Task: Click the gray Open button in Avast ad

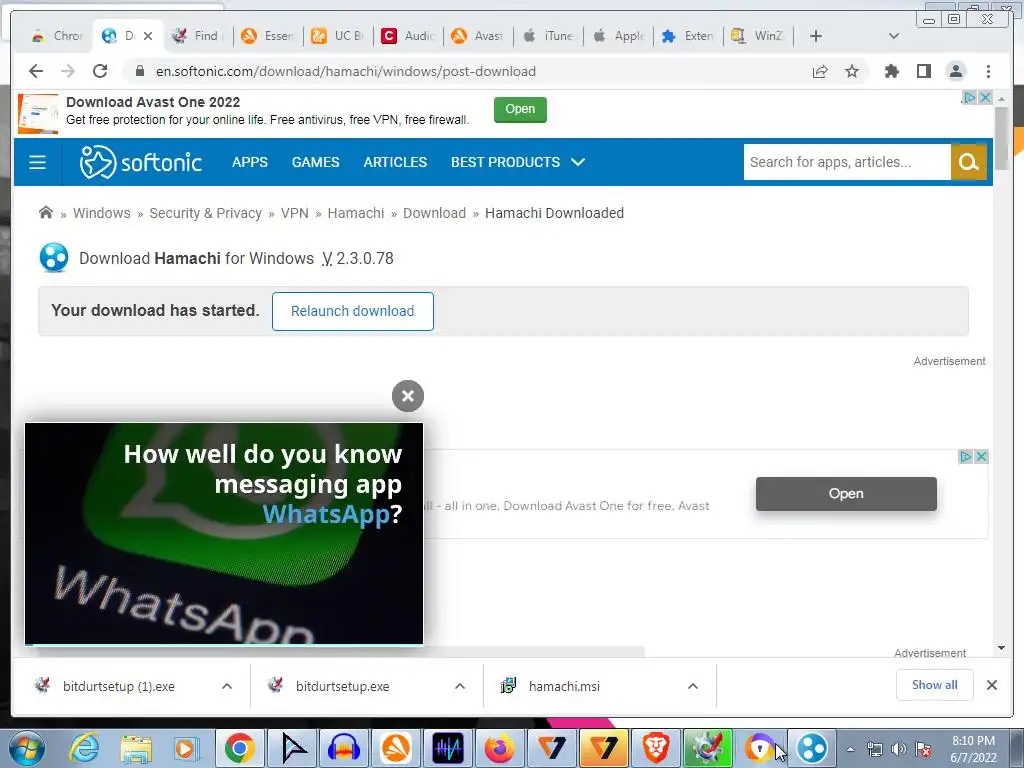Action: pos(846,494)
